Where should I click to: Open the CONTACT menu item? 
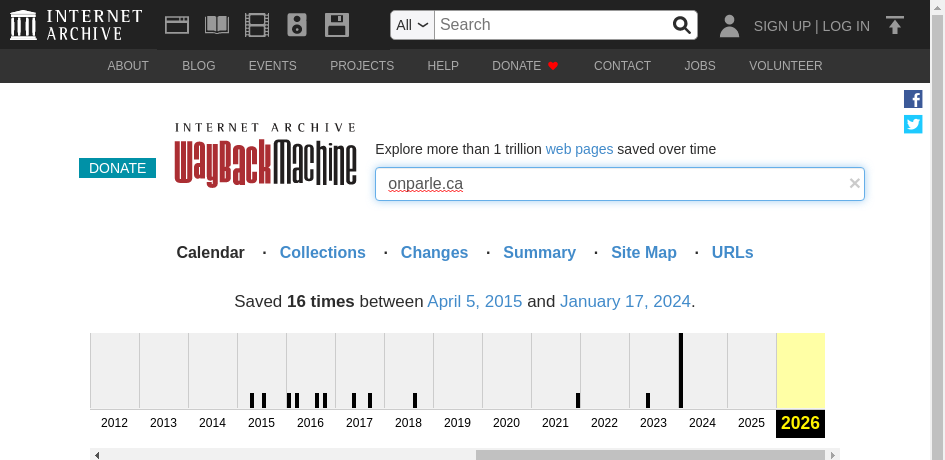pyautogui.click(x=623, y=66)
